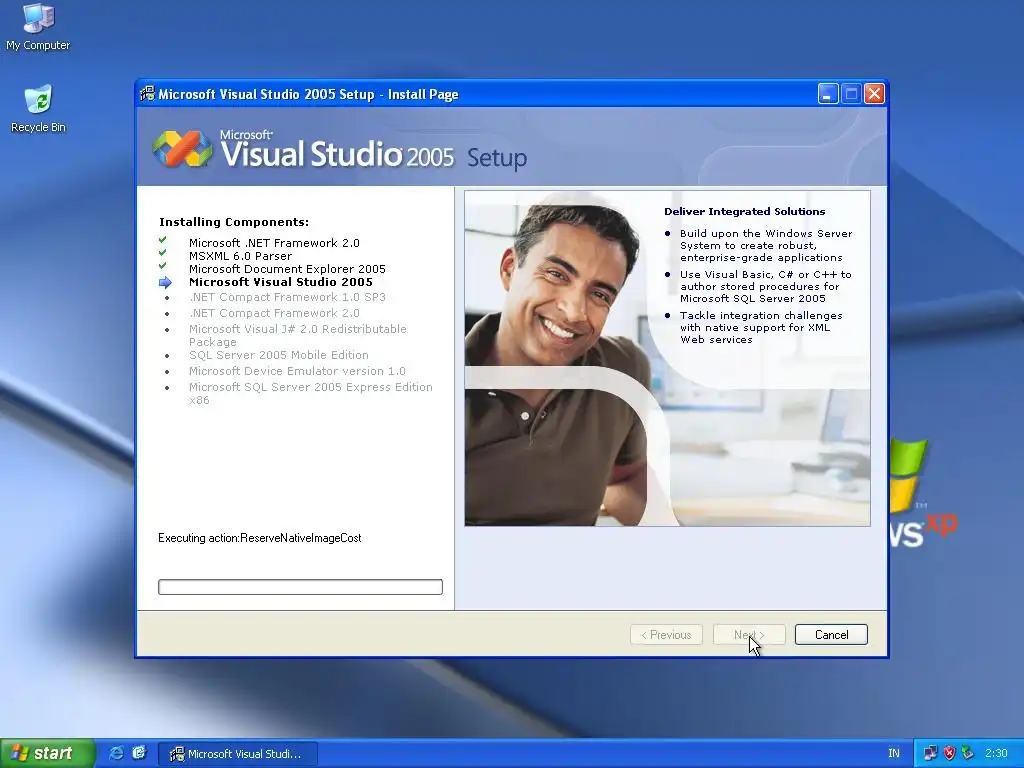Select the MSXML 6.0 Parser entry
1024x768 pixels.
point(240,256)
